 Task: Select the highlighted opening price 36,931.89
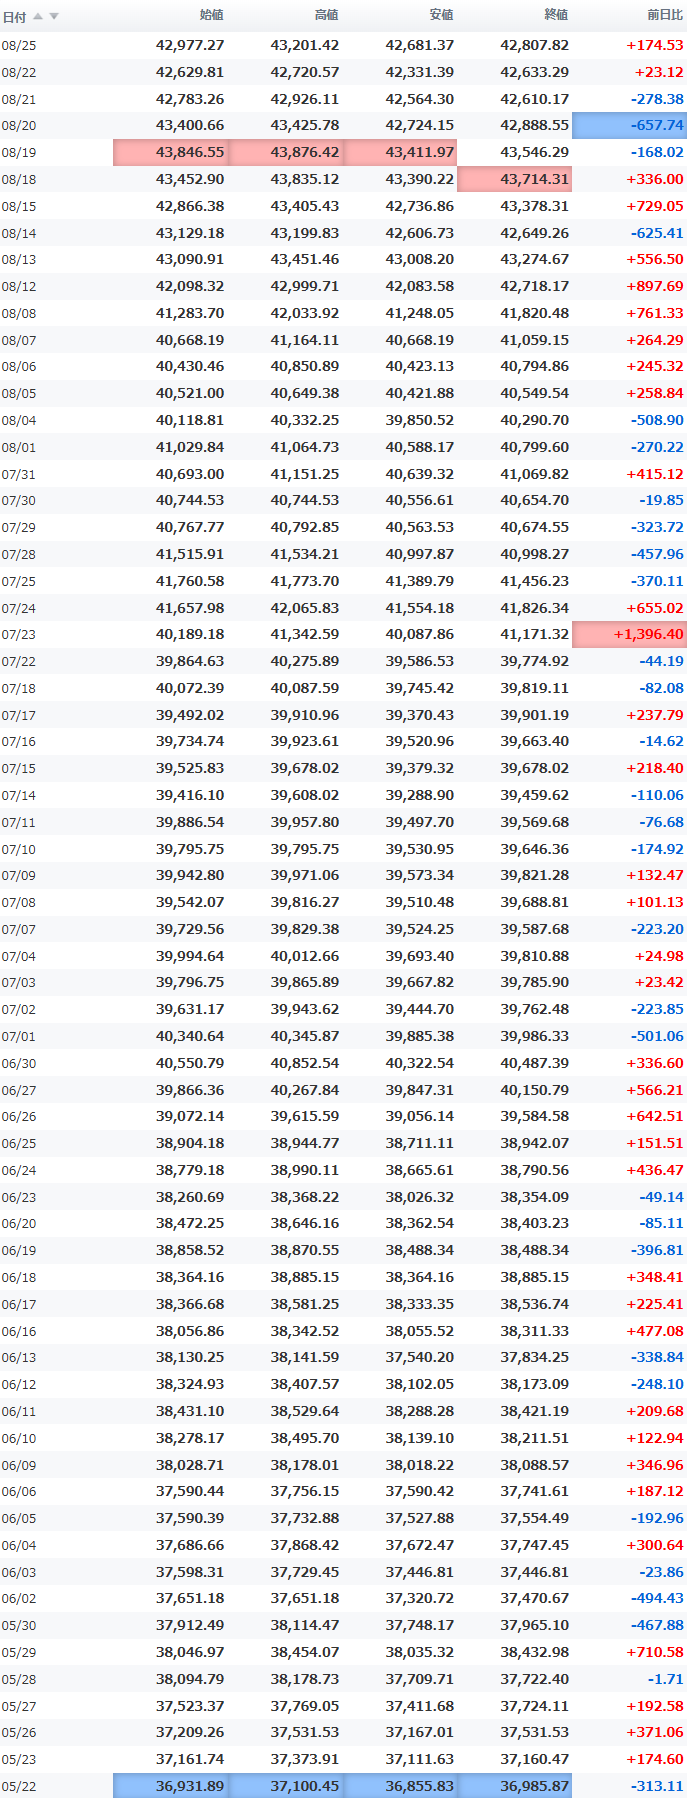(x=171, y=1785)
